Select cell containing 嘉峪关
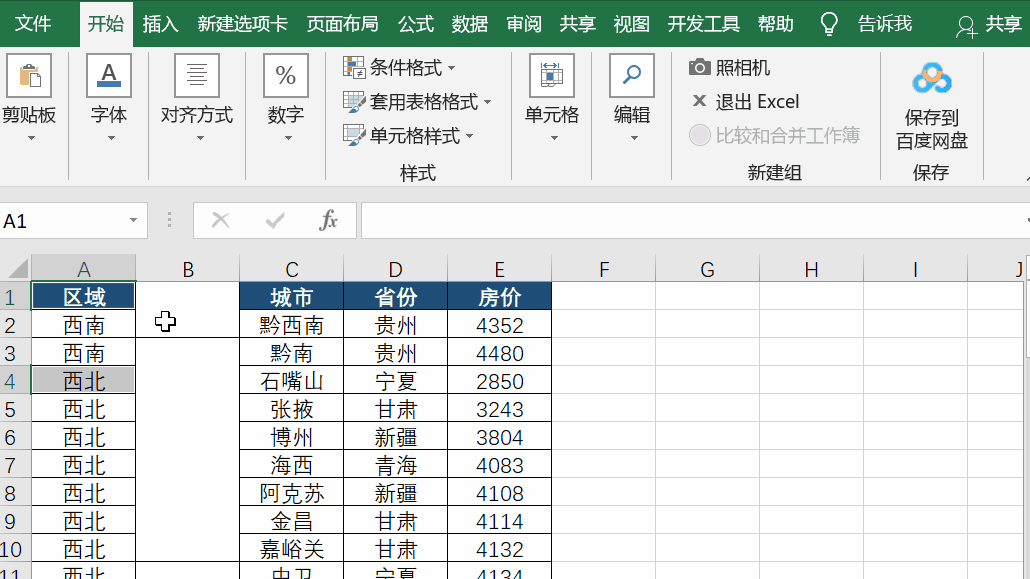 point(292,549)
